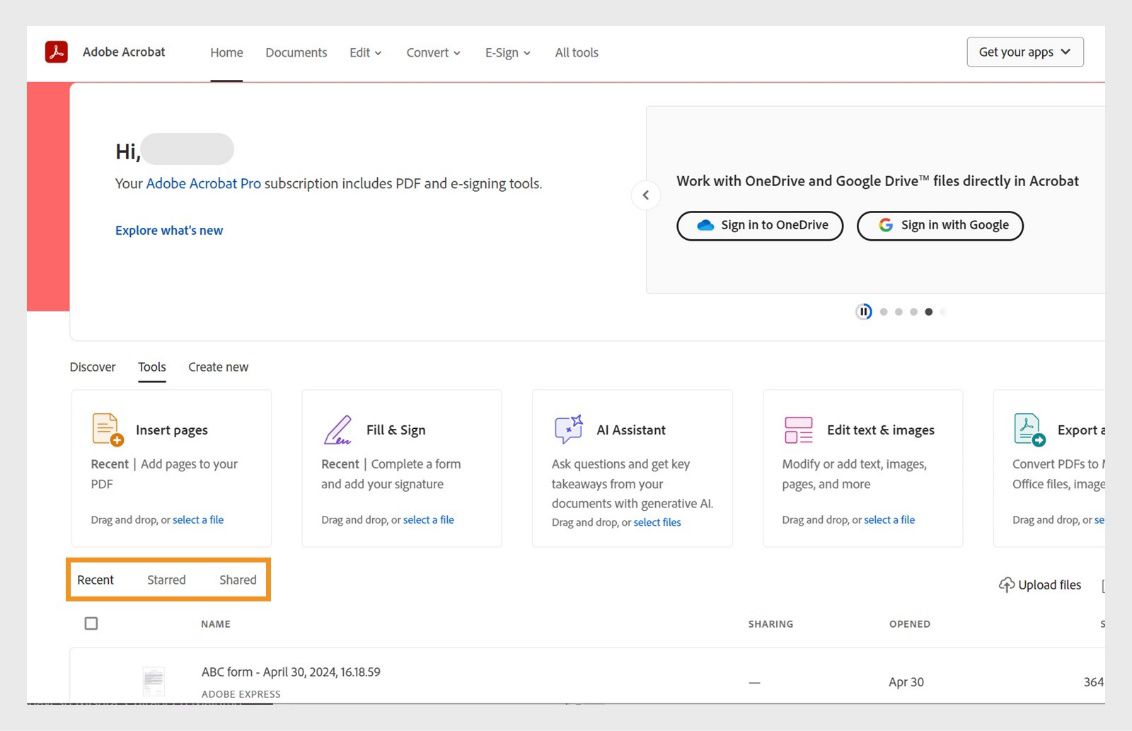Switch to the Create new tab

point(218,366)
